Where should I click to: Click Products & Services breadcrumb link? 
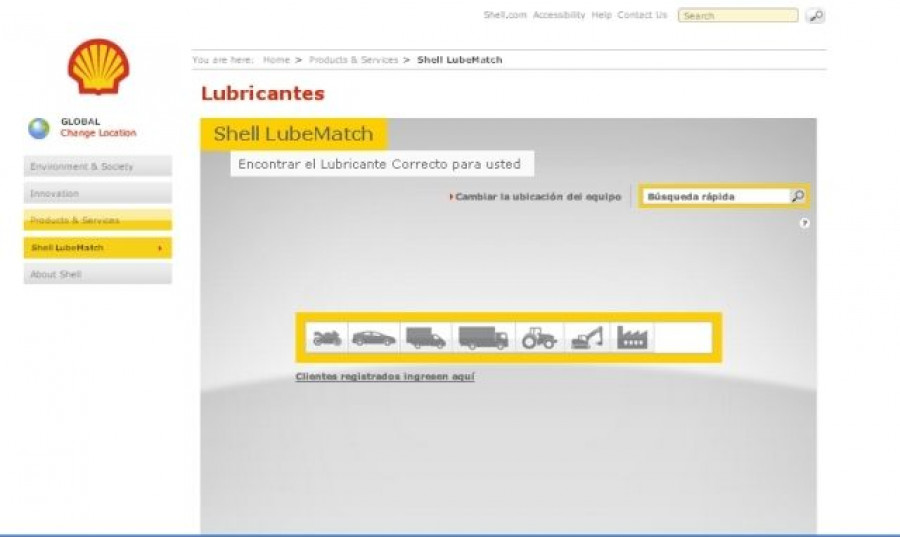coord(354,60)
